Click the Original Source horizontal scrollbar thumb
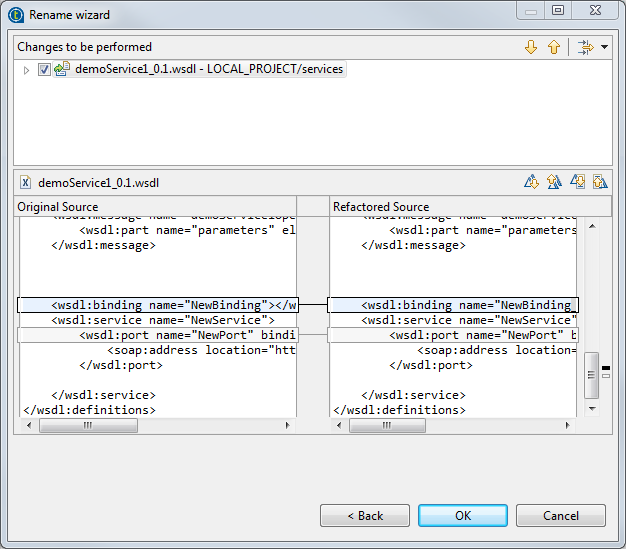 coord(88,426)
